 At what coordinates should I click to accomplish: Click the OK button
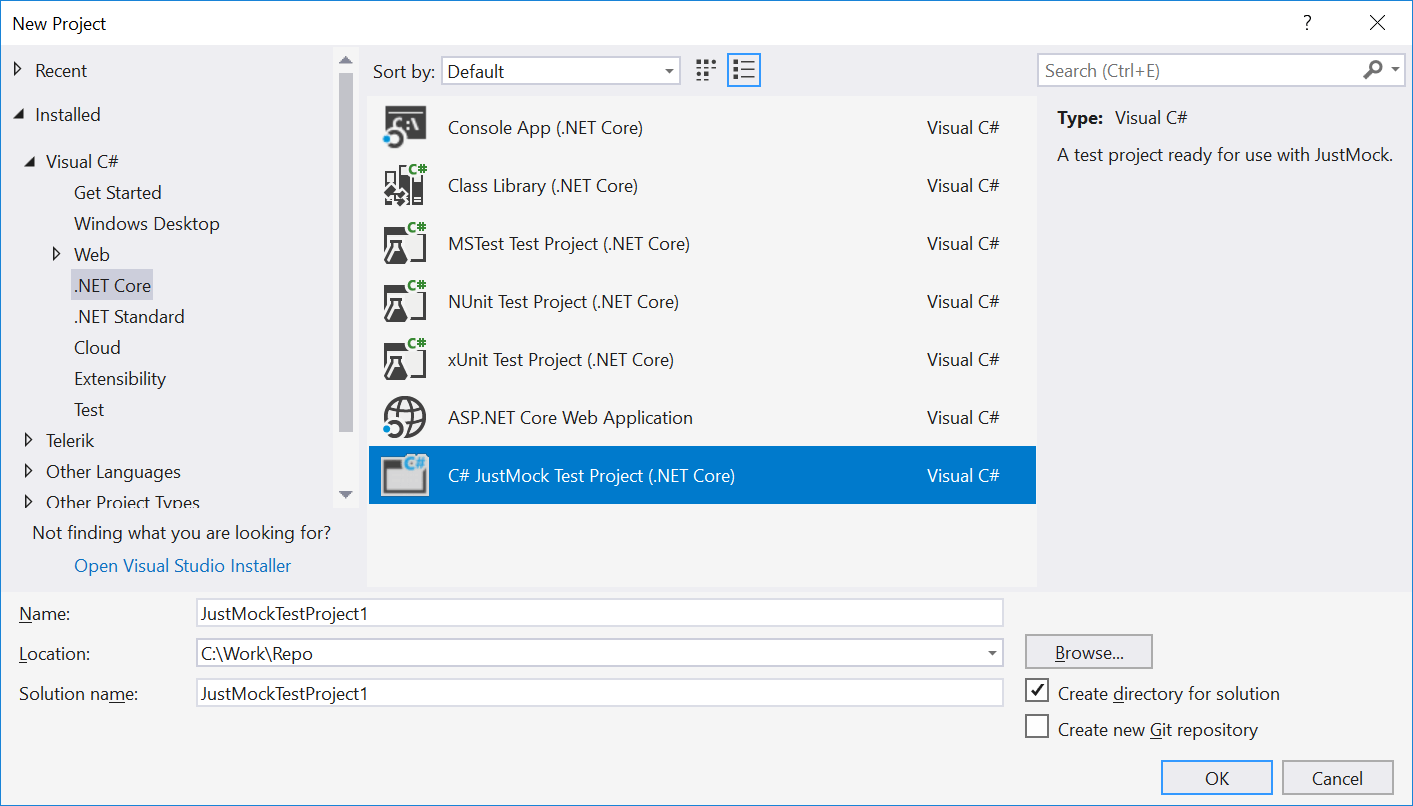(1217, 778)
